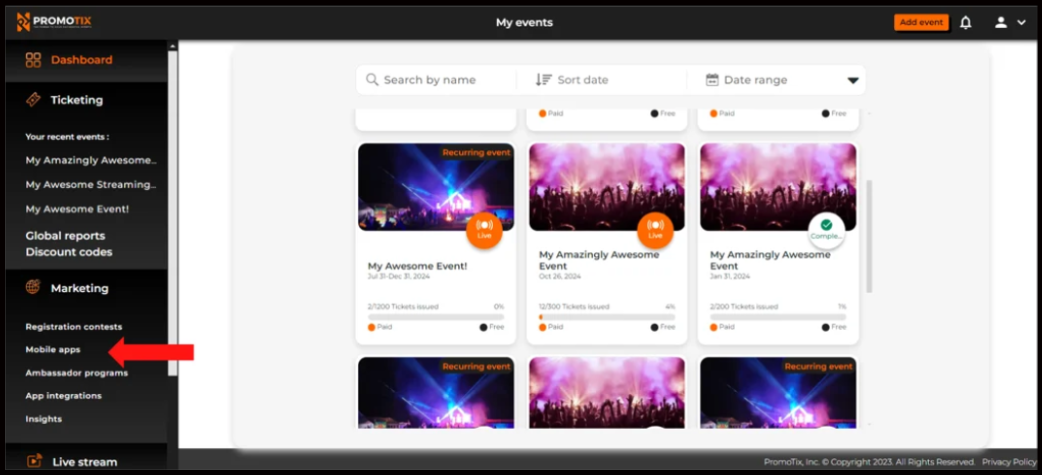Follow the Privacy Policy footer link
Image resolution: width=1042 pixels, height=475 pixels.
pyautogui.click(x=1009, y=462)
